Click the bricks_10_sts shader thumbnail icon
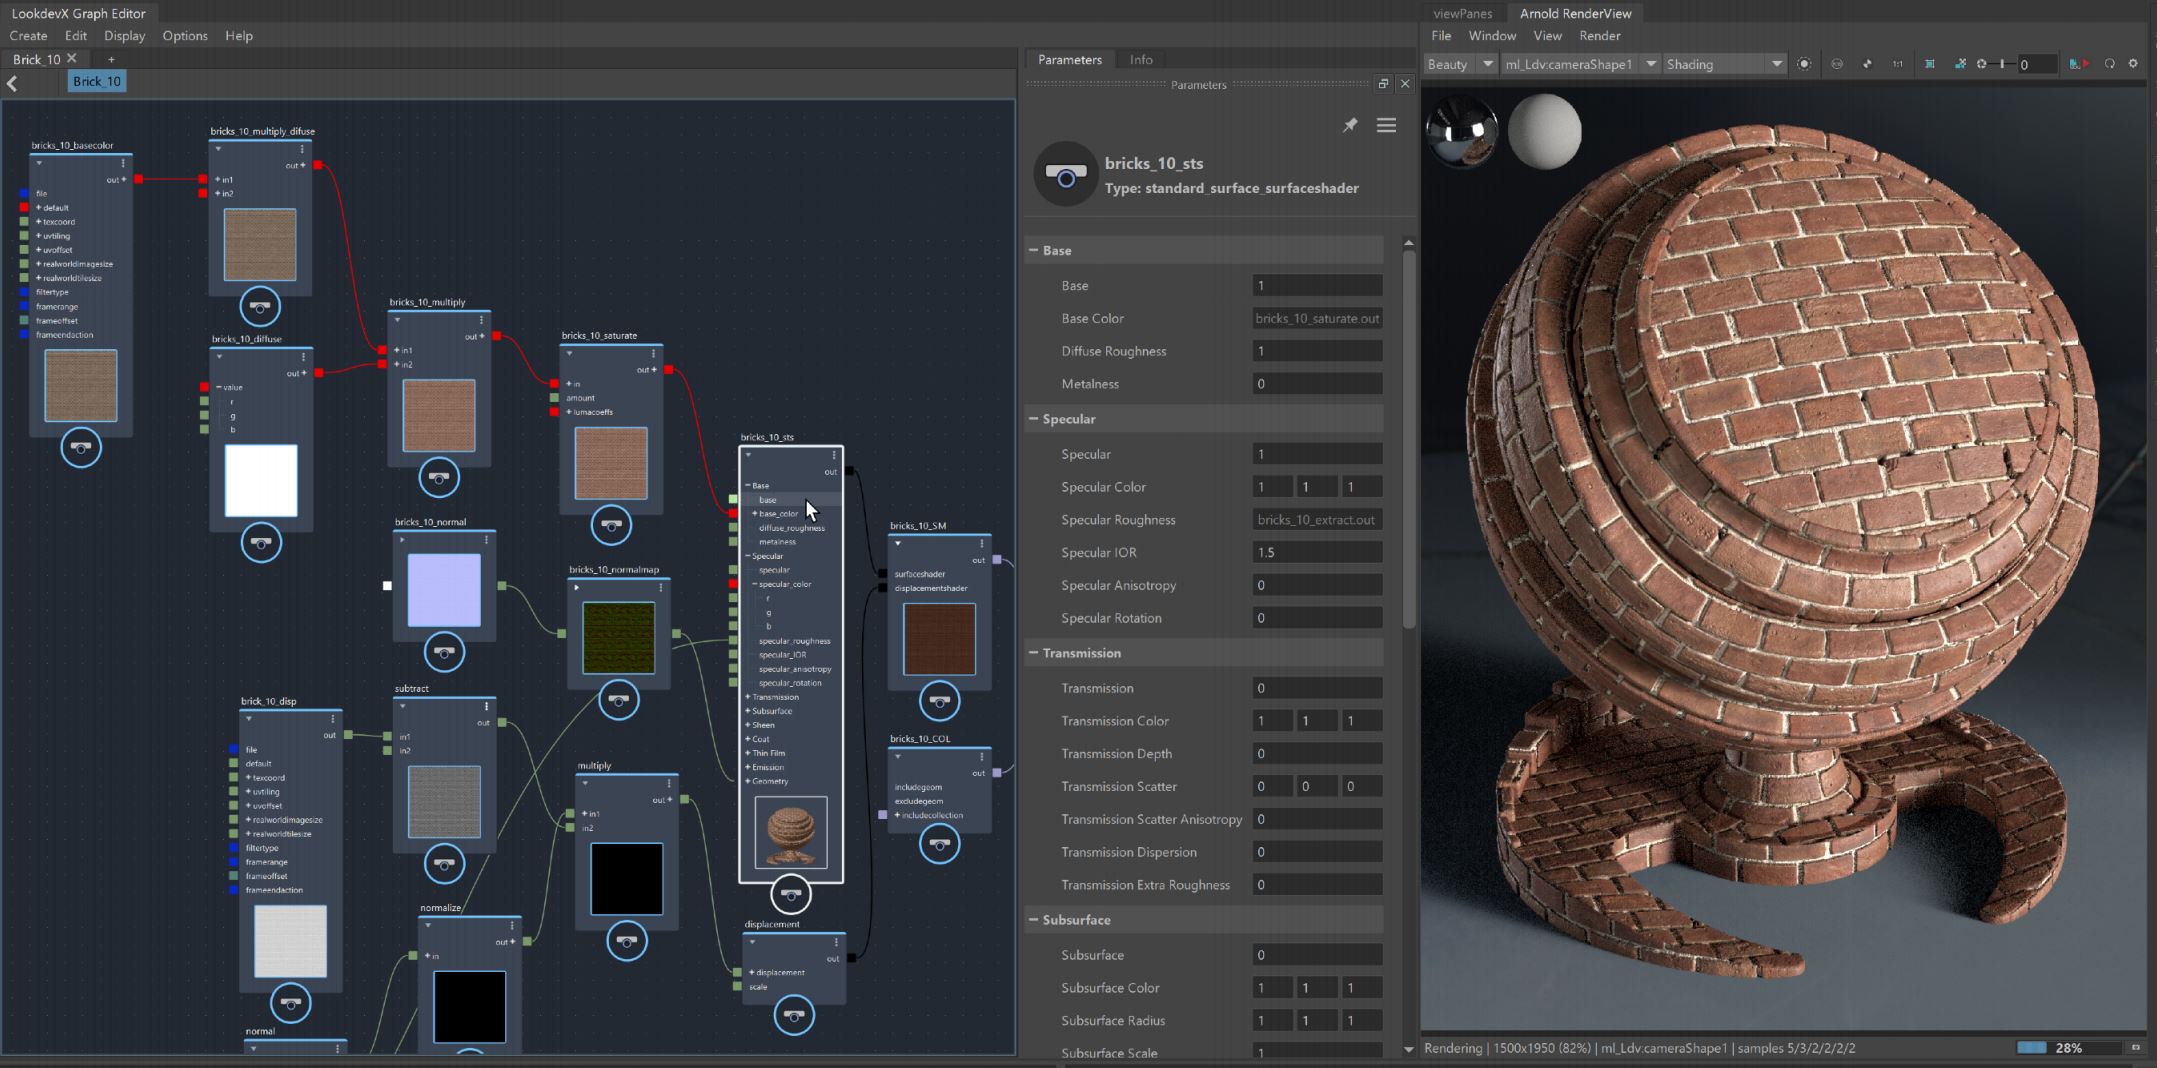The image size is (2157, 1068). click(1064, 174)
